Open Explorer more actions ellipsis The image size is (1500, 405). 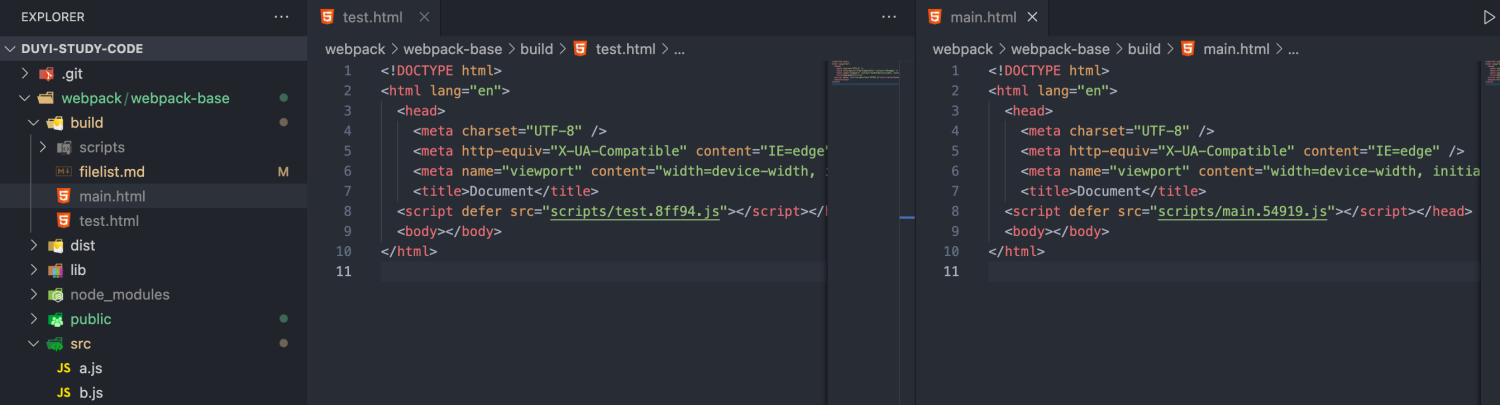tap(281, 17)
